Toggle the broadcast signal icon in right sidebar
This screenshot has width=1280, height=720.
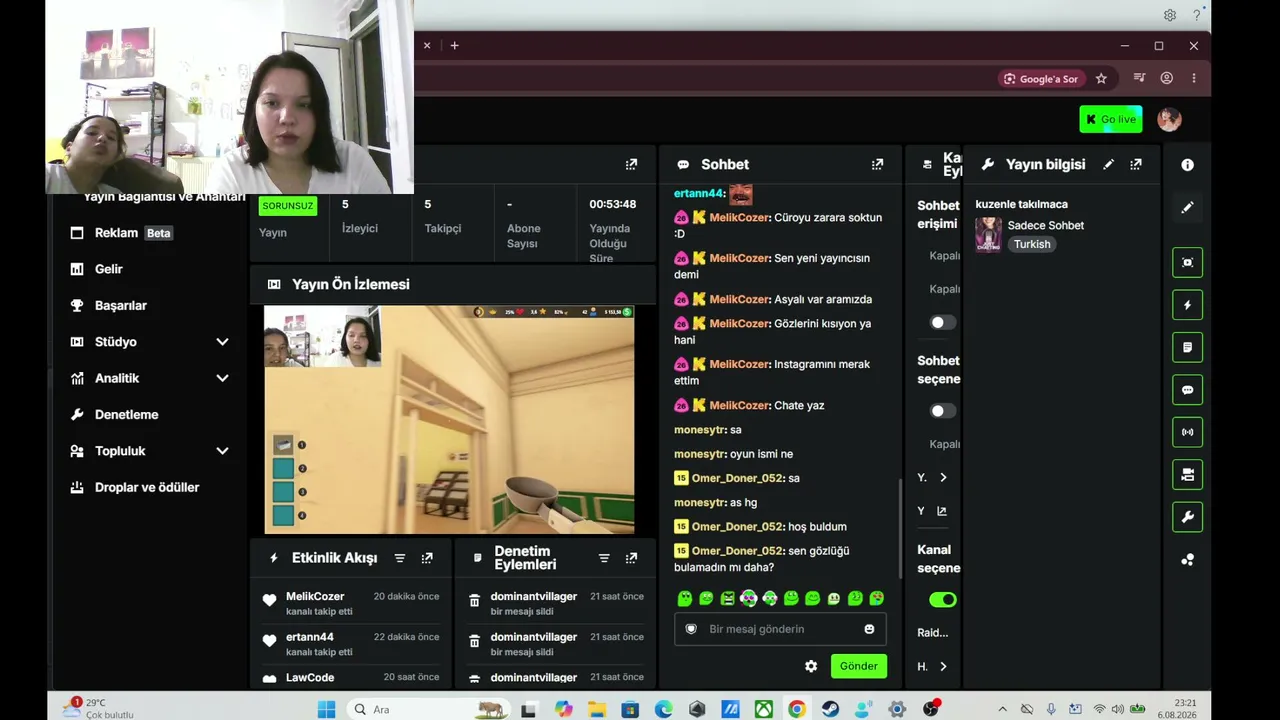coord(1187,432)
